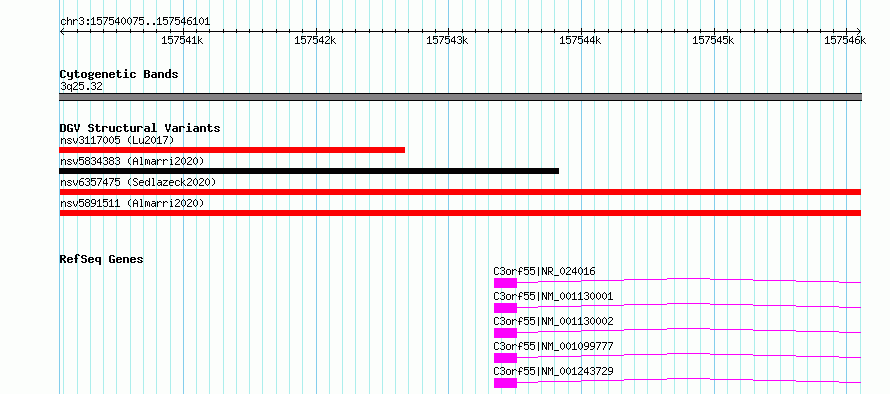
Task: Open the nsv5891511 (Almarri2020) variant label
Action: pos(132,203)
